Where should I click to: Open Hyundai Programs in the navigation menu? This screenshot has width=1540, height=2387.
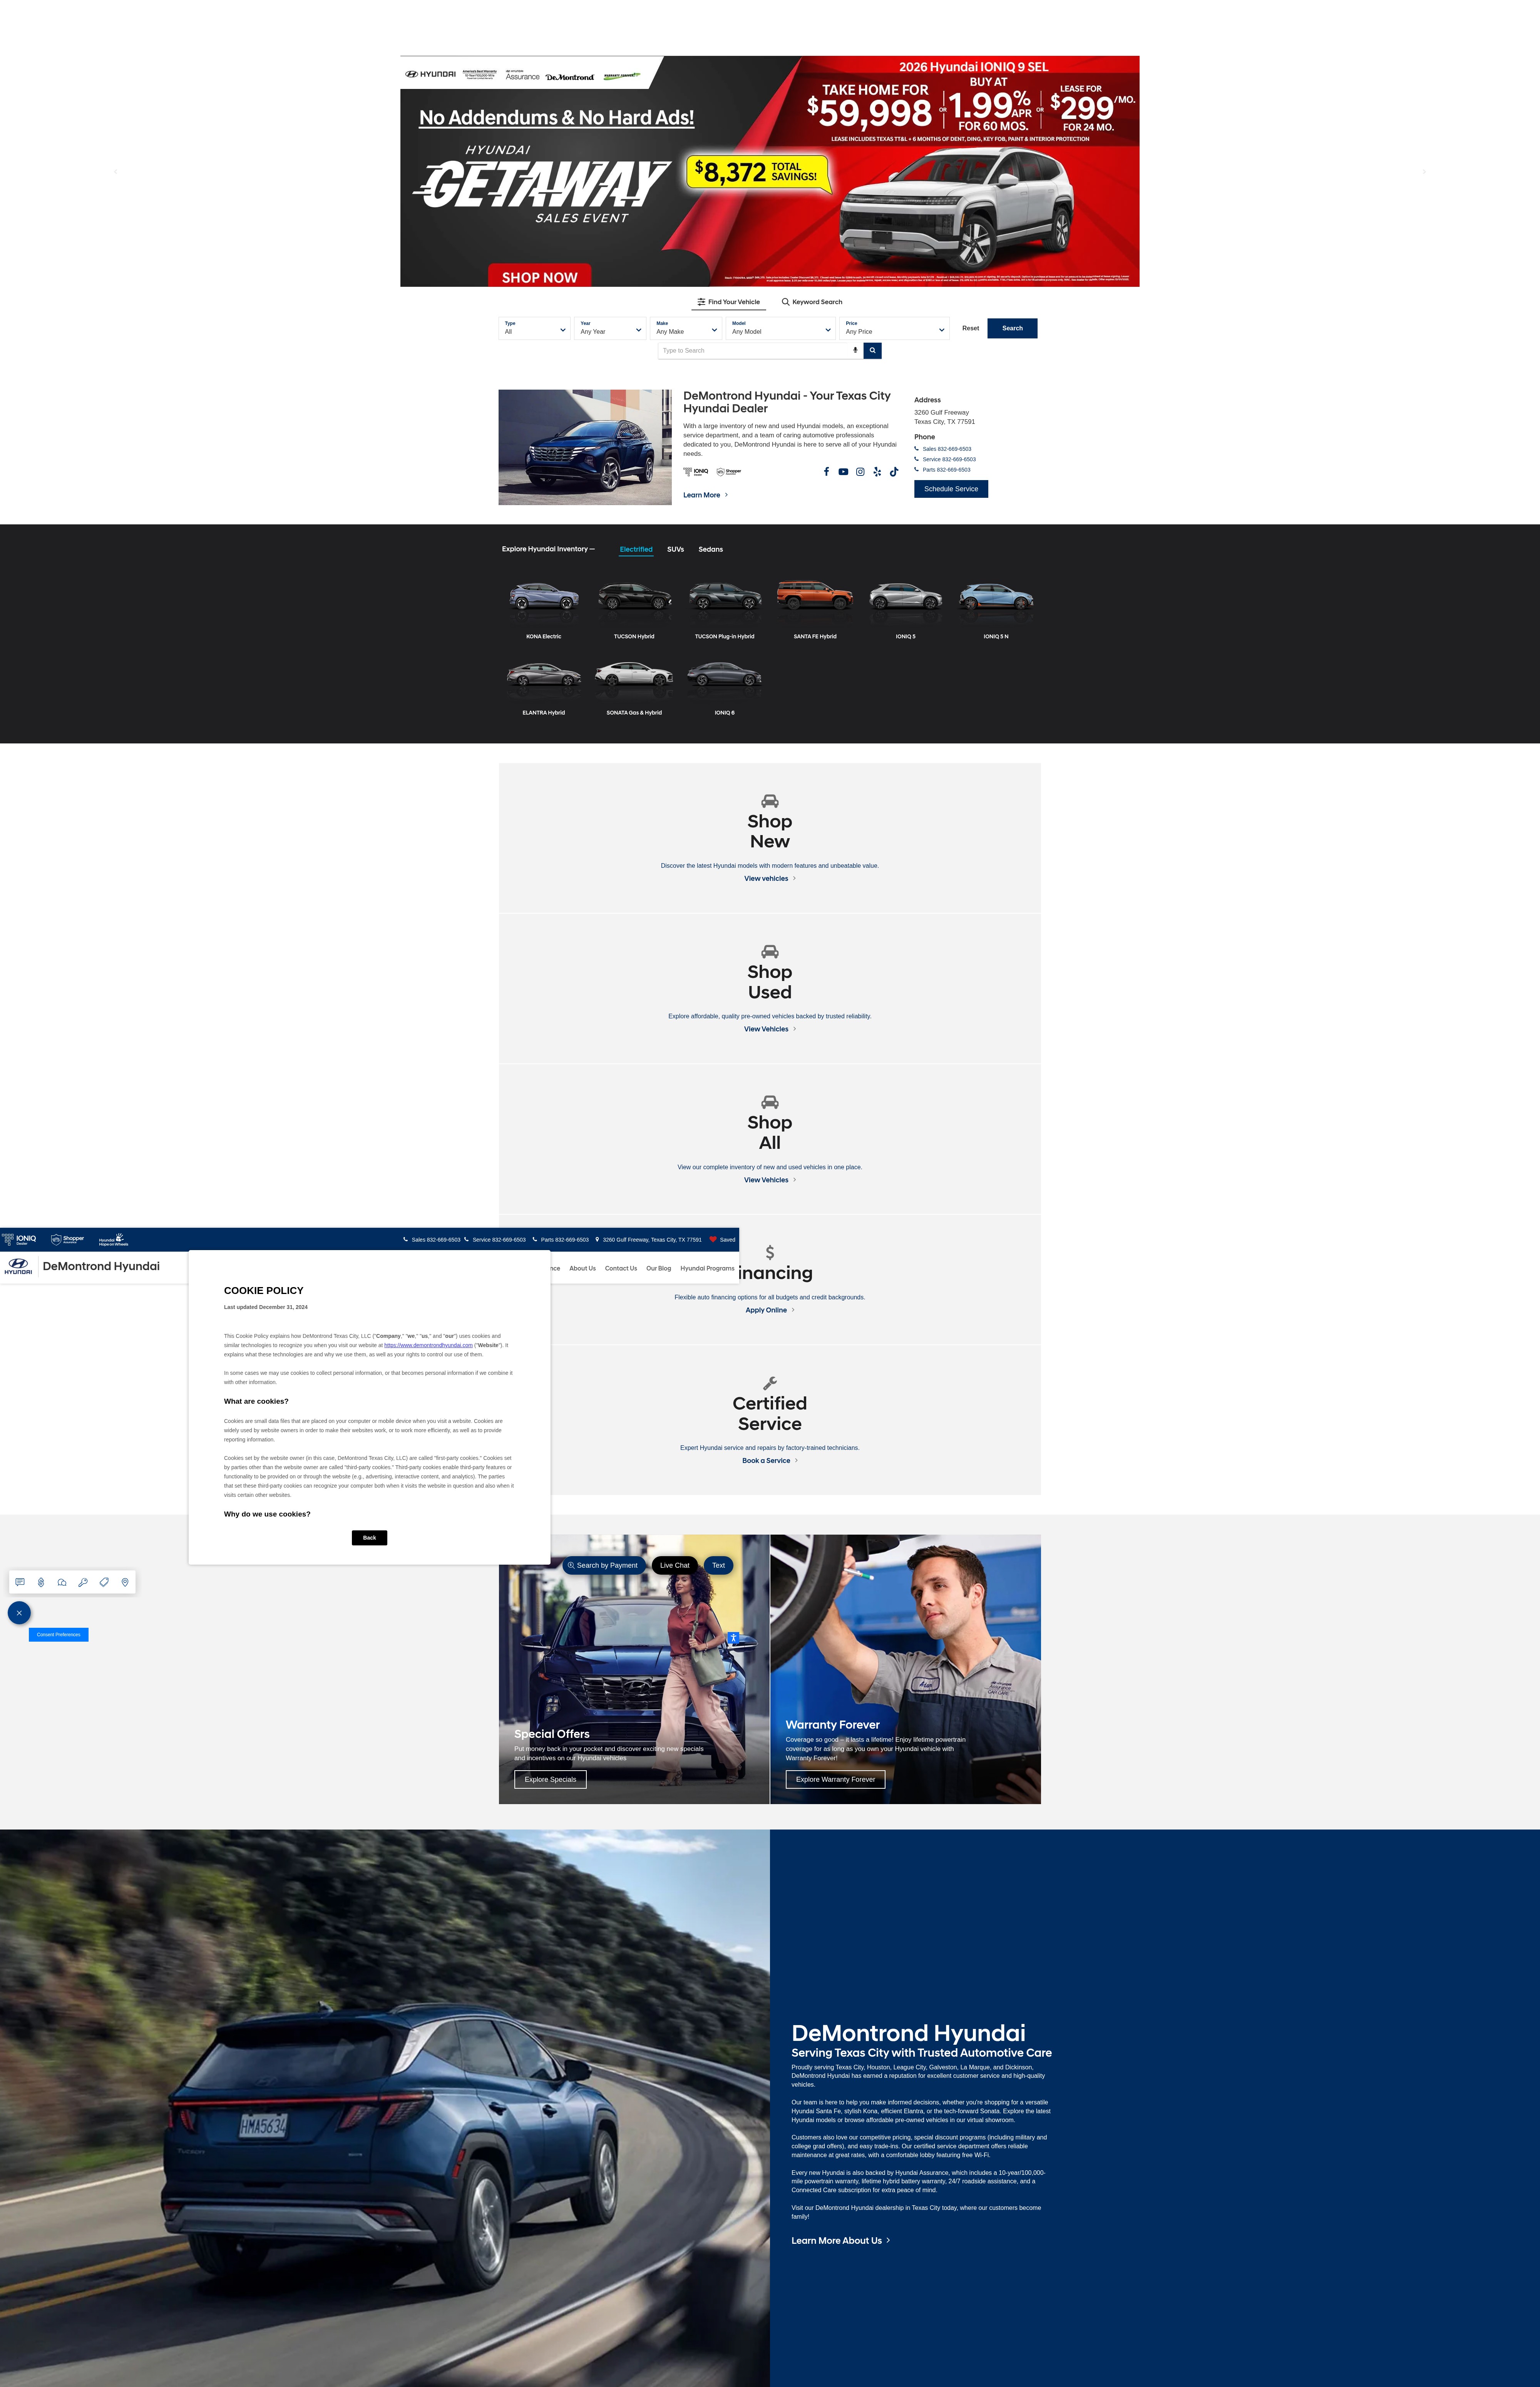click(x=707, y=1268)
